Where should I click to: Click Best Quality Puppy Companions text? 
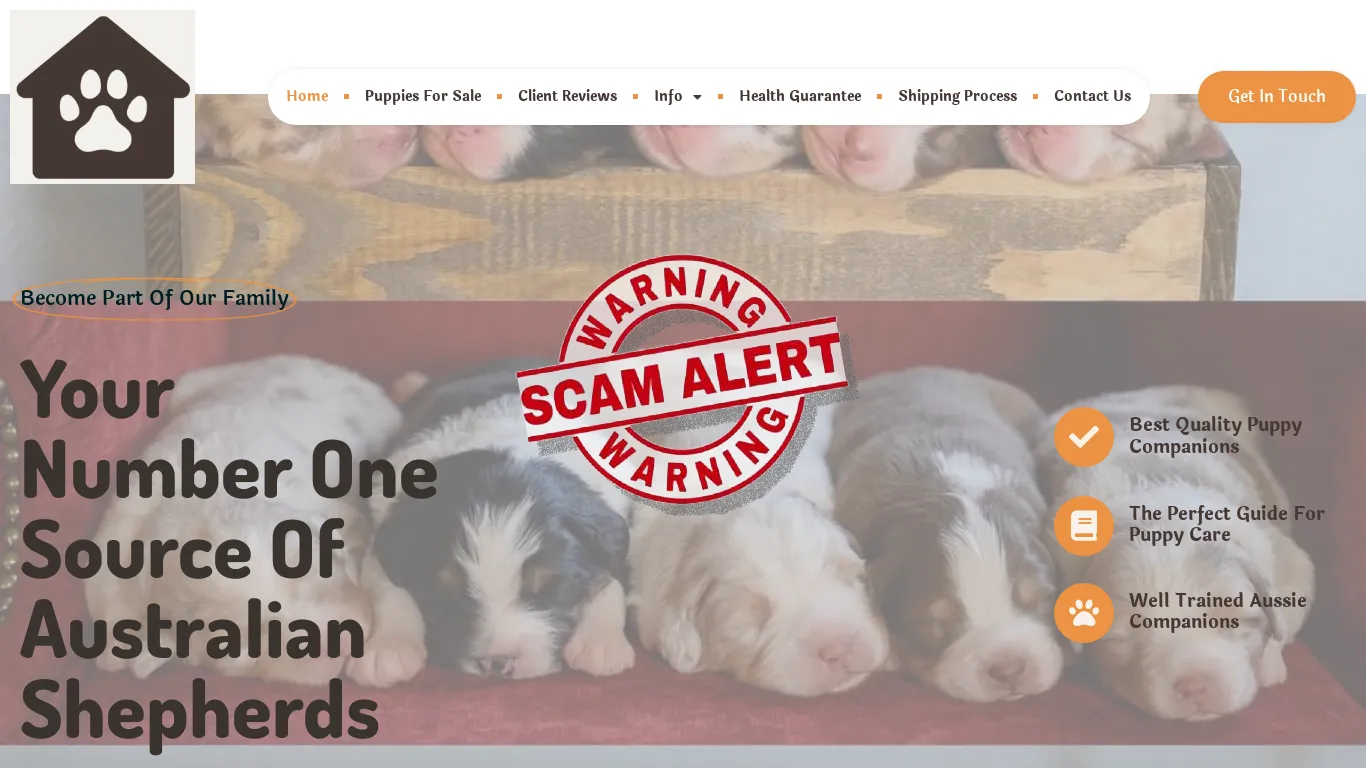click(1216, 435)
